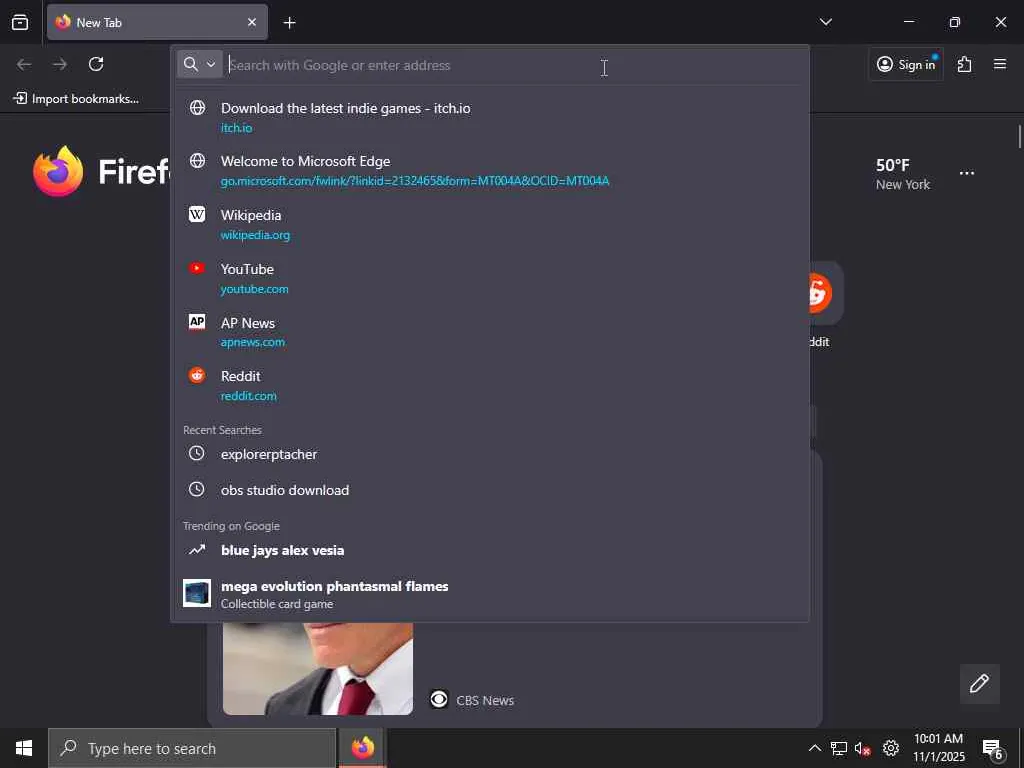Click clock icon beside obs studio download

point(197,489)
